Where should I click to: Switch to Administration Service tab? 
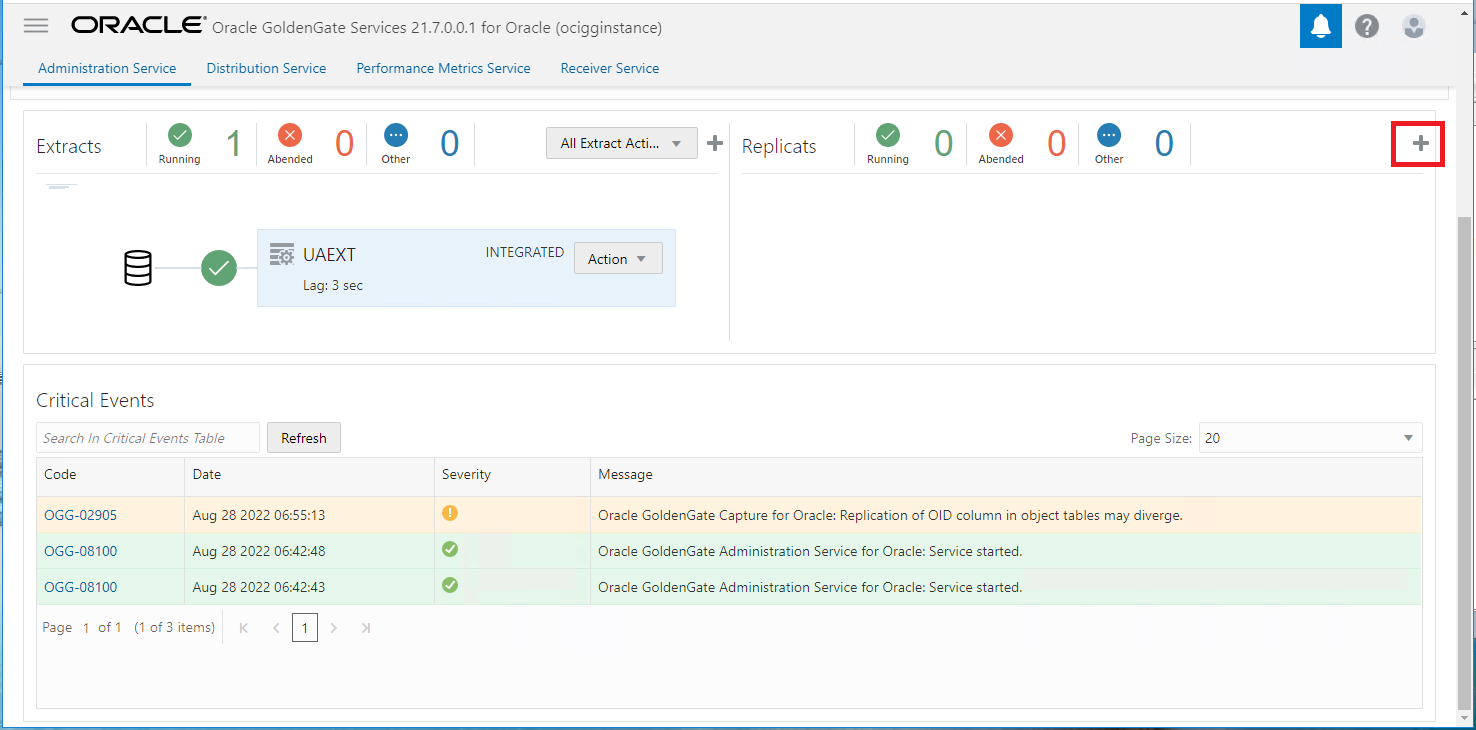click(x=107, y=68)
